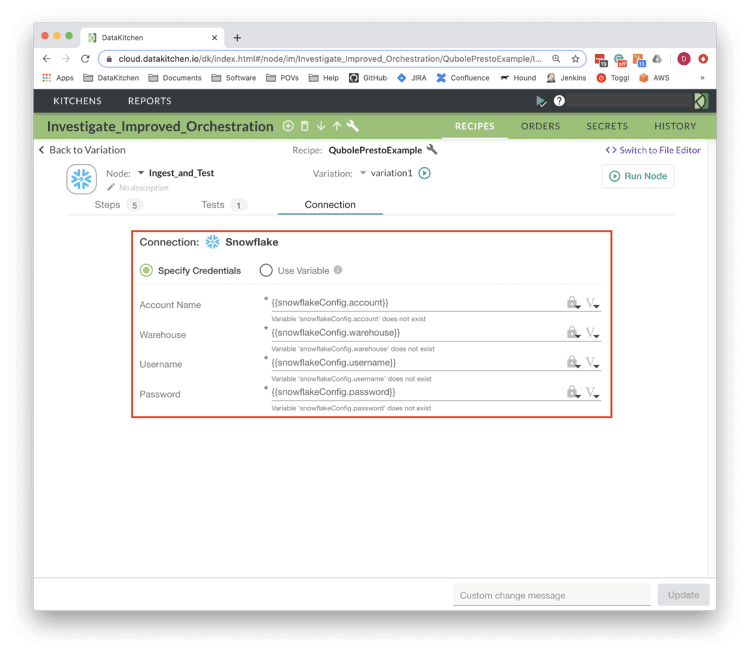Click the down arrow icon in green header
The image size is (750, 655).
321,126
